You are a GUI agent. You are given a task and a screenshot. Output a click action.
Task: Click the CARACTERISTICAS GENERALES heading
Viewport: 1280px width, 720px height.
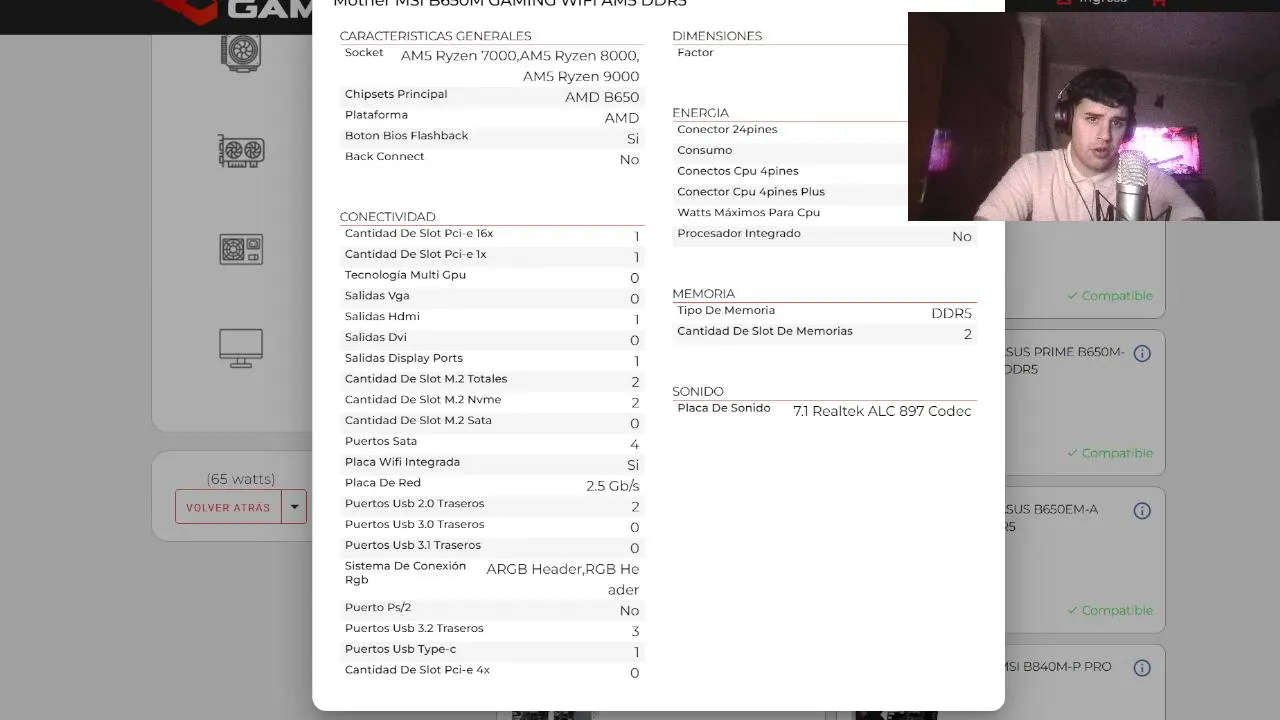435,36
